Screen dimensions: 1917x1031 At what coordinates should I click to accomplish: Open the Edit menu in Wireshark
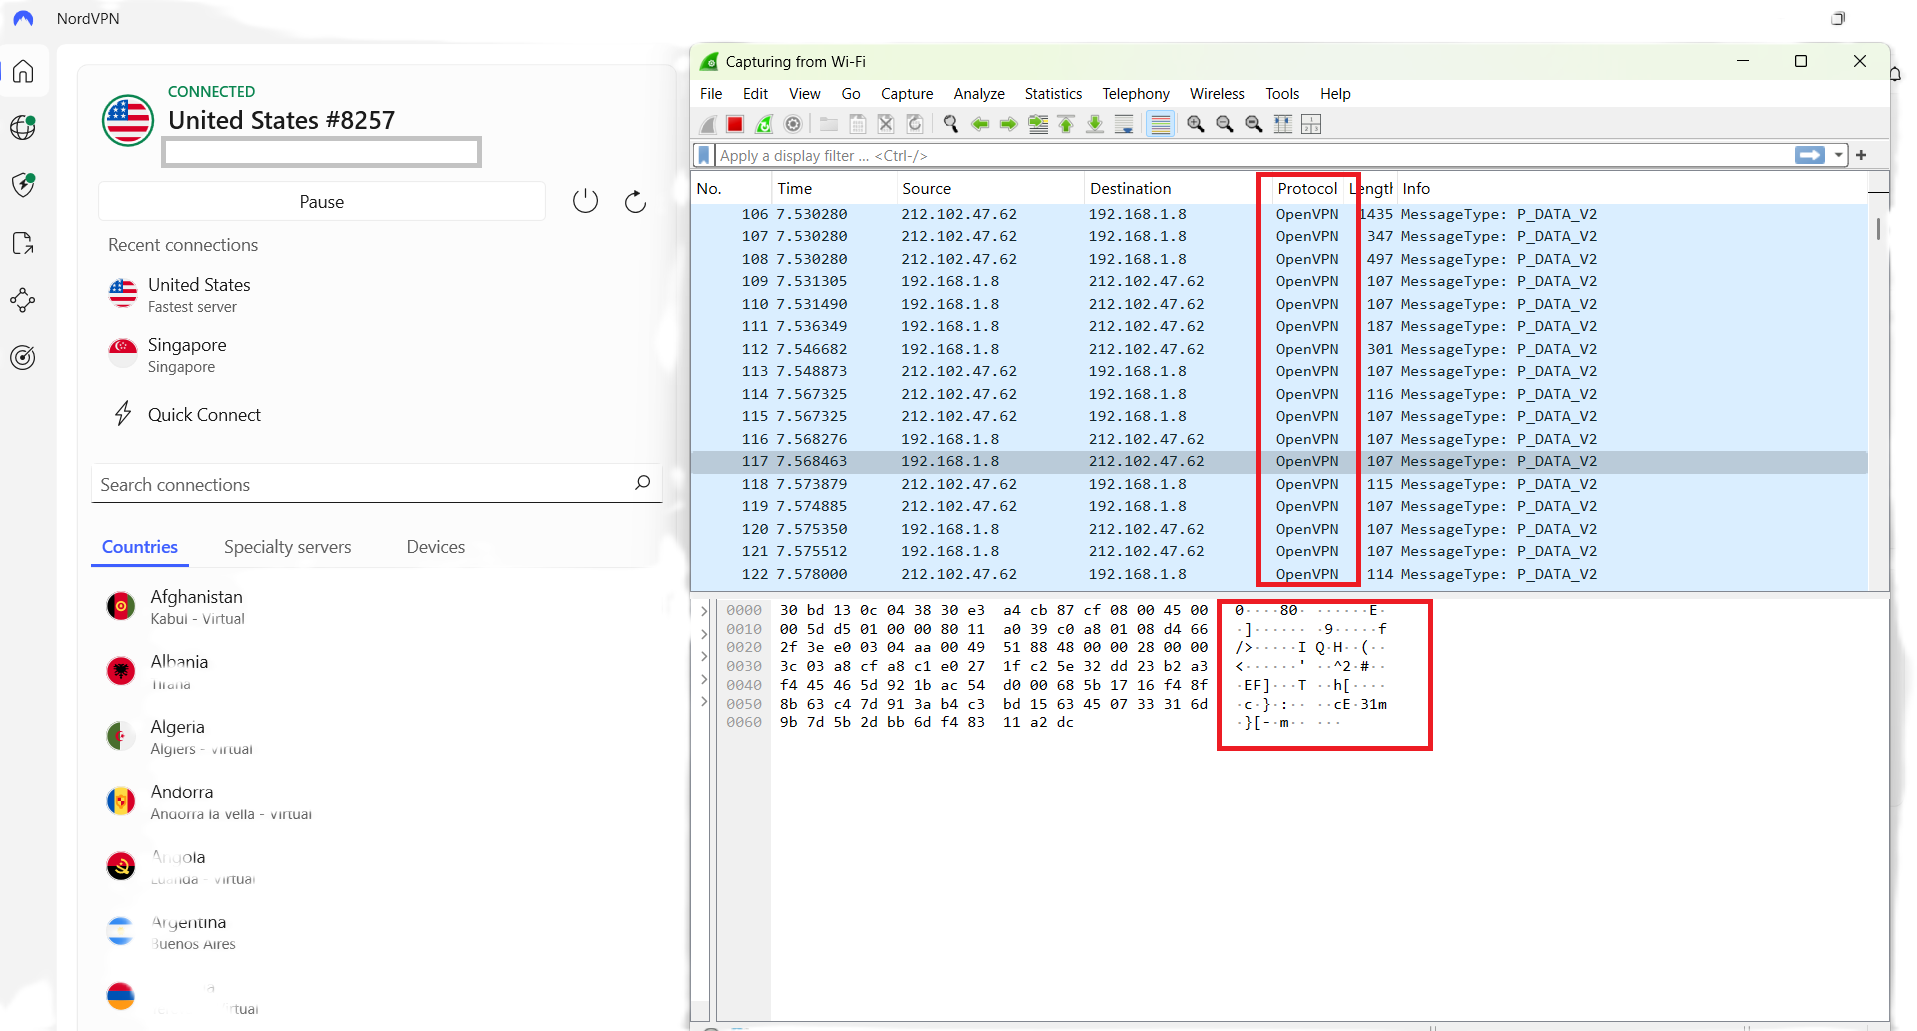[x=755, y=93]
